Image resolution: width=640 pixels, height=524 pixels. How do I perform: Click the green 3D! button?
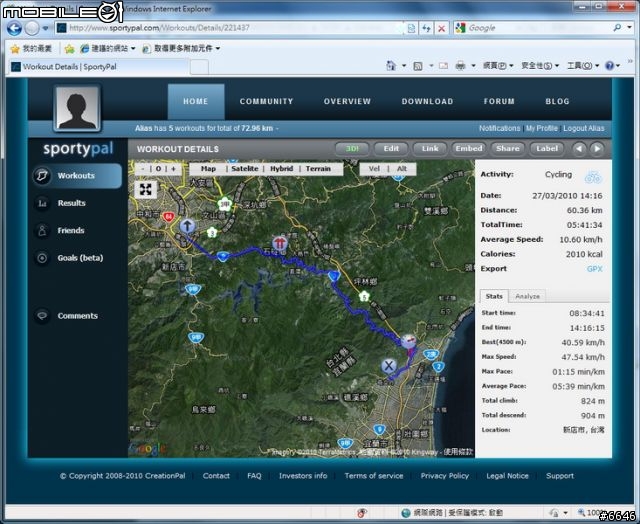(352, 149)
